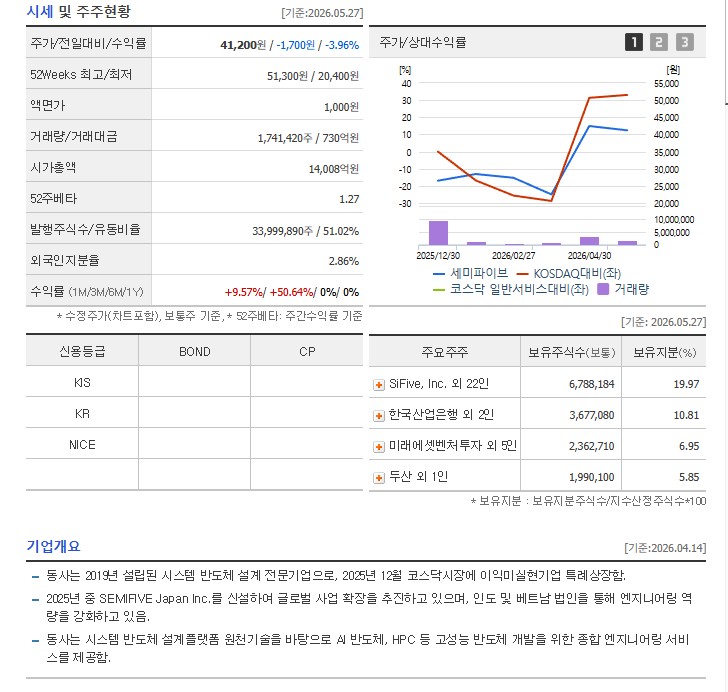This screenshot has height=692, width=728.
Task: Click the 기준:2026.04.14 date label
Action: pyautogui.click(x=665, y=548)
